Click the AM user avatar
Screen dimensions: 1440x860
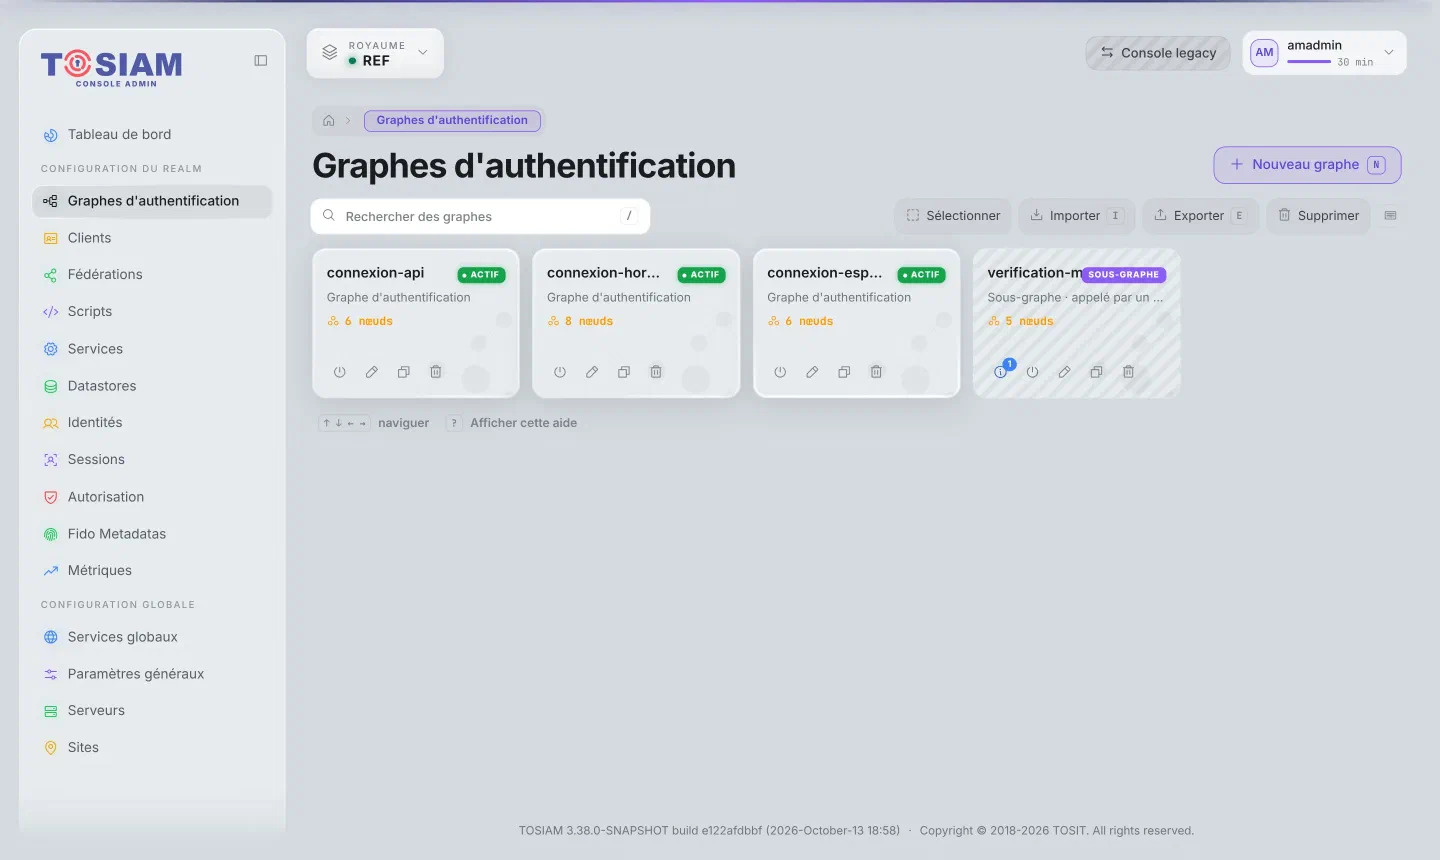pyautogui.click(x=1264, y=53)
